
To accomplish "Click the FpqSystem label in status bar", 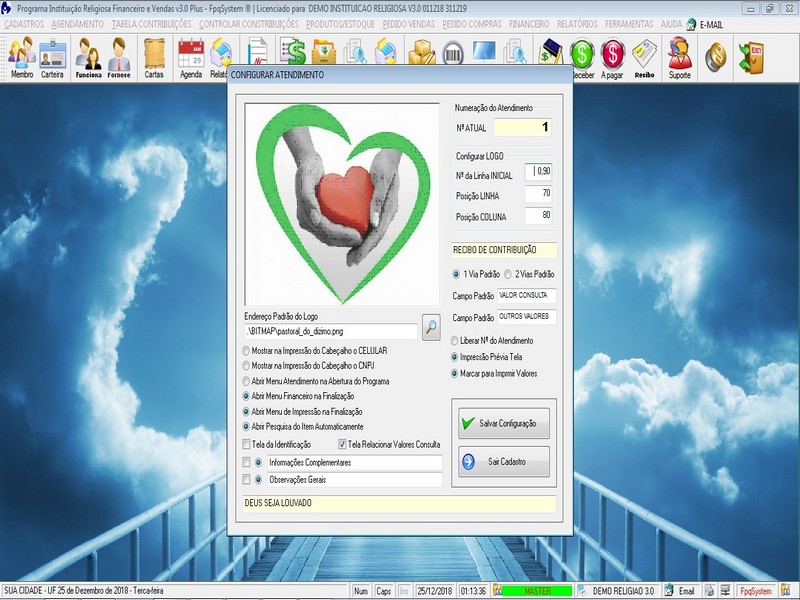I will [756, 591].
